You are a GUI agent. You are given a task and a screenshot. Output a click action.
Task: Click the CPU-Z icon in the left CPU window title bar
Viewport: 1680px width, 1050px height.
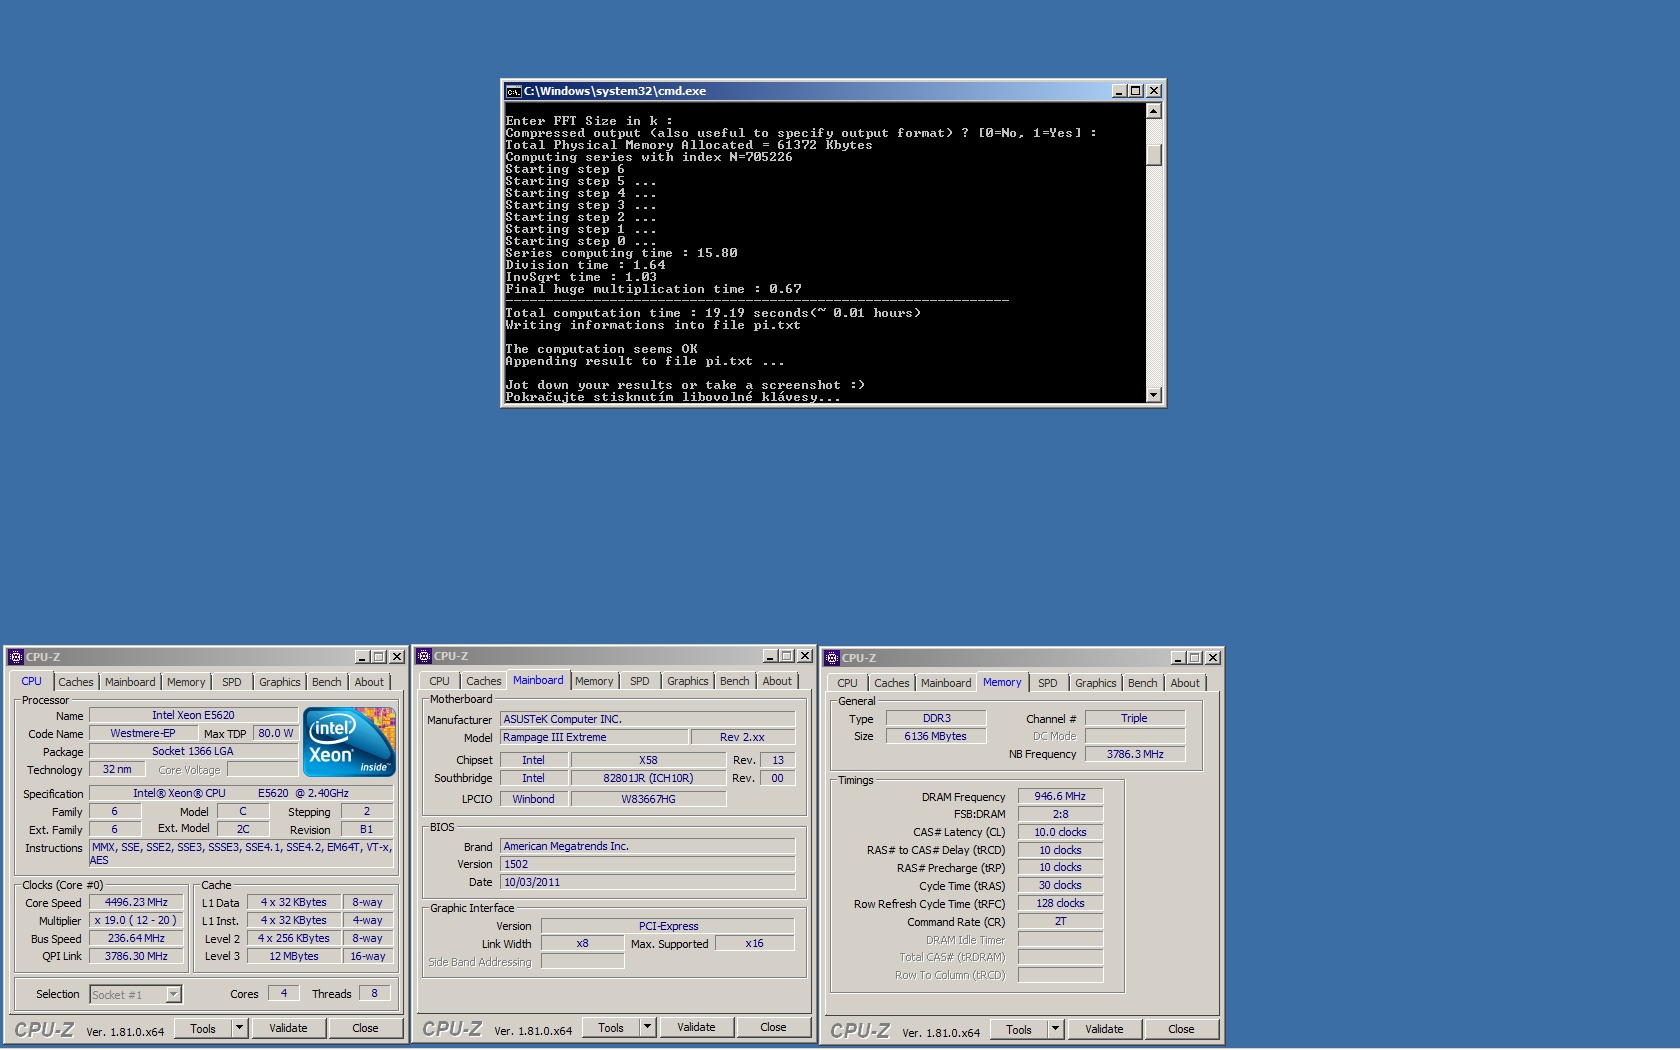[x=16, y=657]
